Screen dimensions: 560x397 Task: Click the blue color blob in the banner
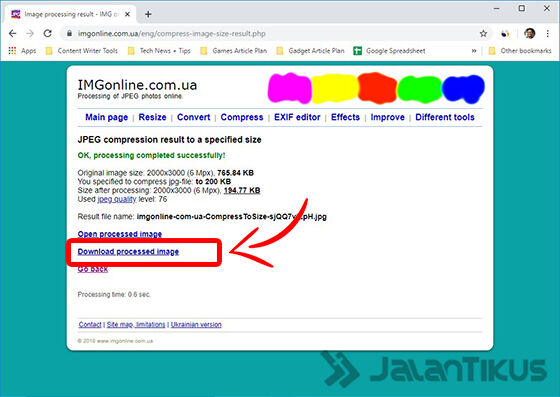coord(463,89)
